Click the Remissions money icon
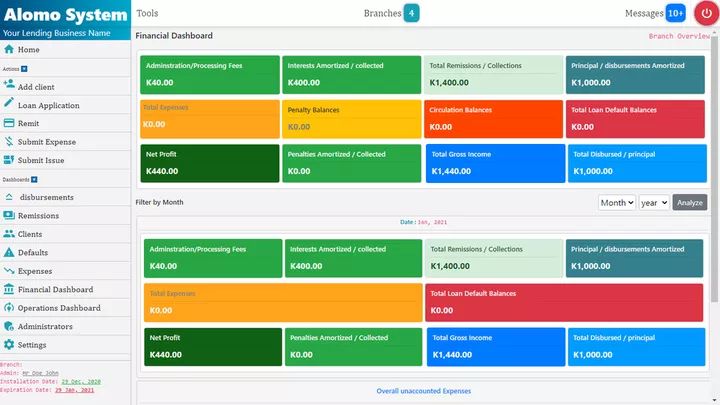 pos(9,215)
